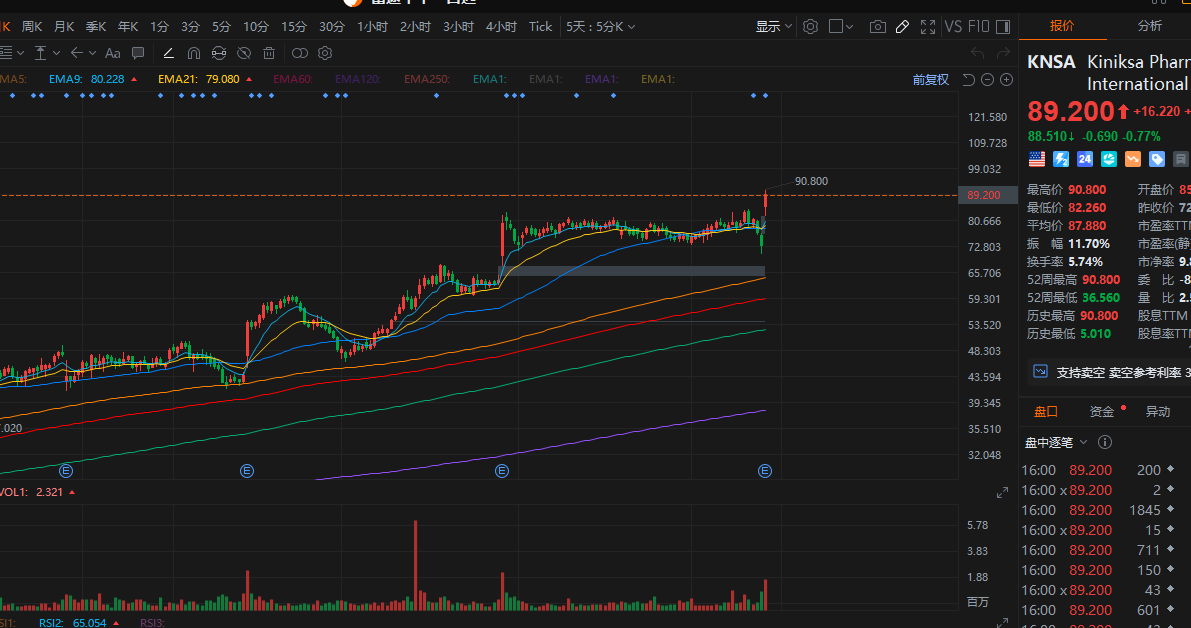Viewport: 1191px width, 628px height.
Task: Select the text annotation tool (Aa)
Action: (x=112, y=53)
